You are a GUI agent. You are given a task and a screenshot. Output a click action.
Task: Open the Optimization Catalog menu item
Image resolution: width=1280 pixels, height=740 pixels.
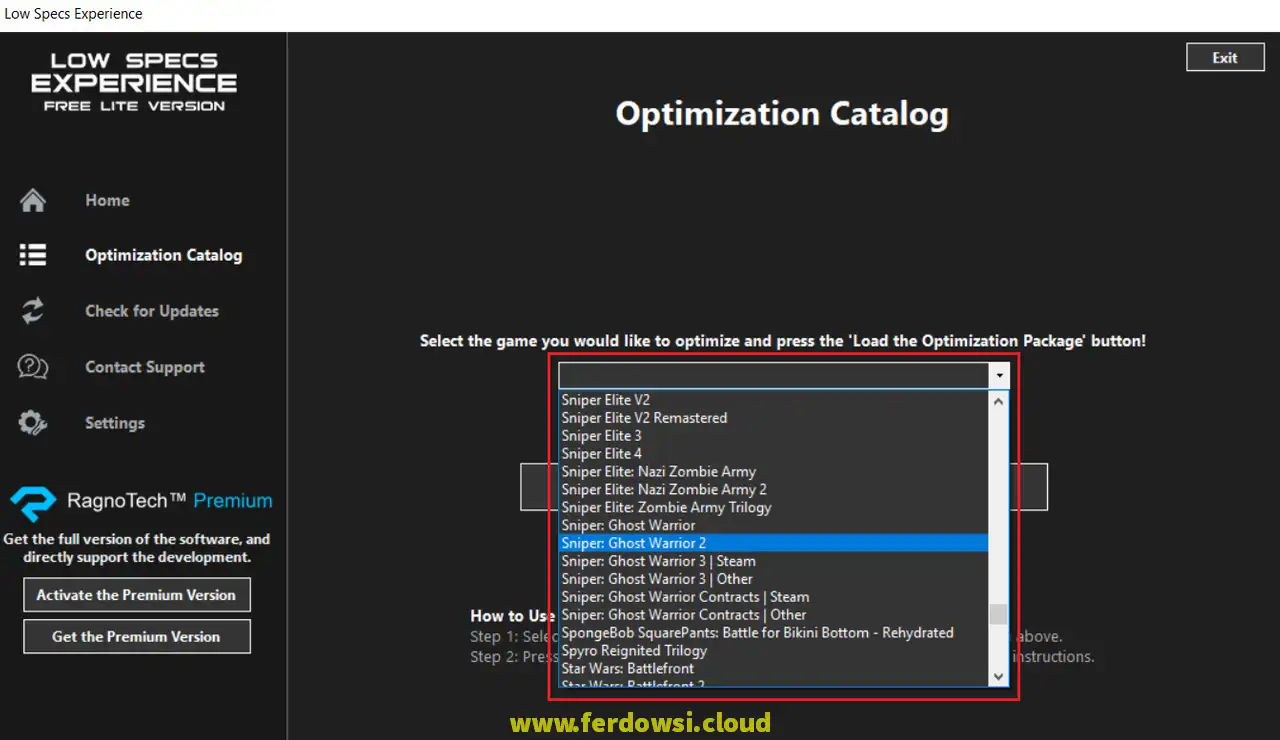coord(164,255)
